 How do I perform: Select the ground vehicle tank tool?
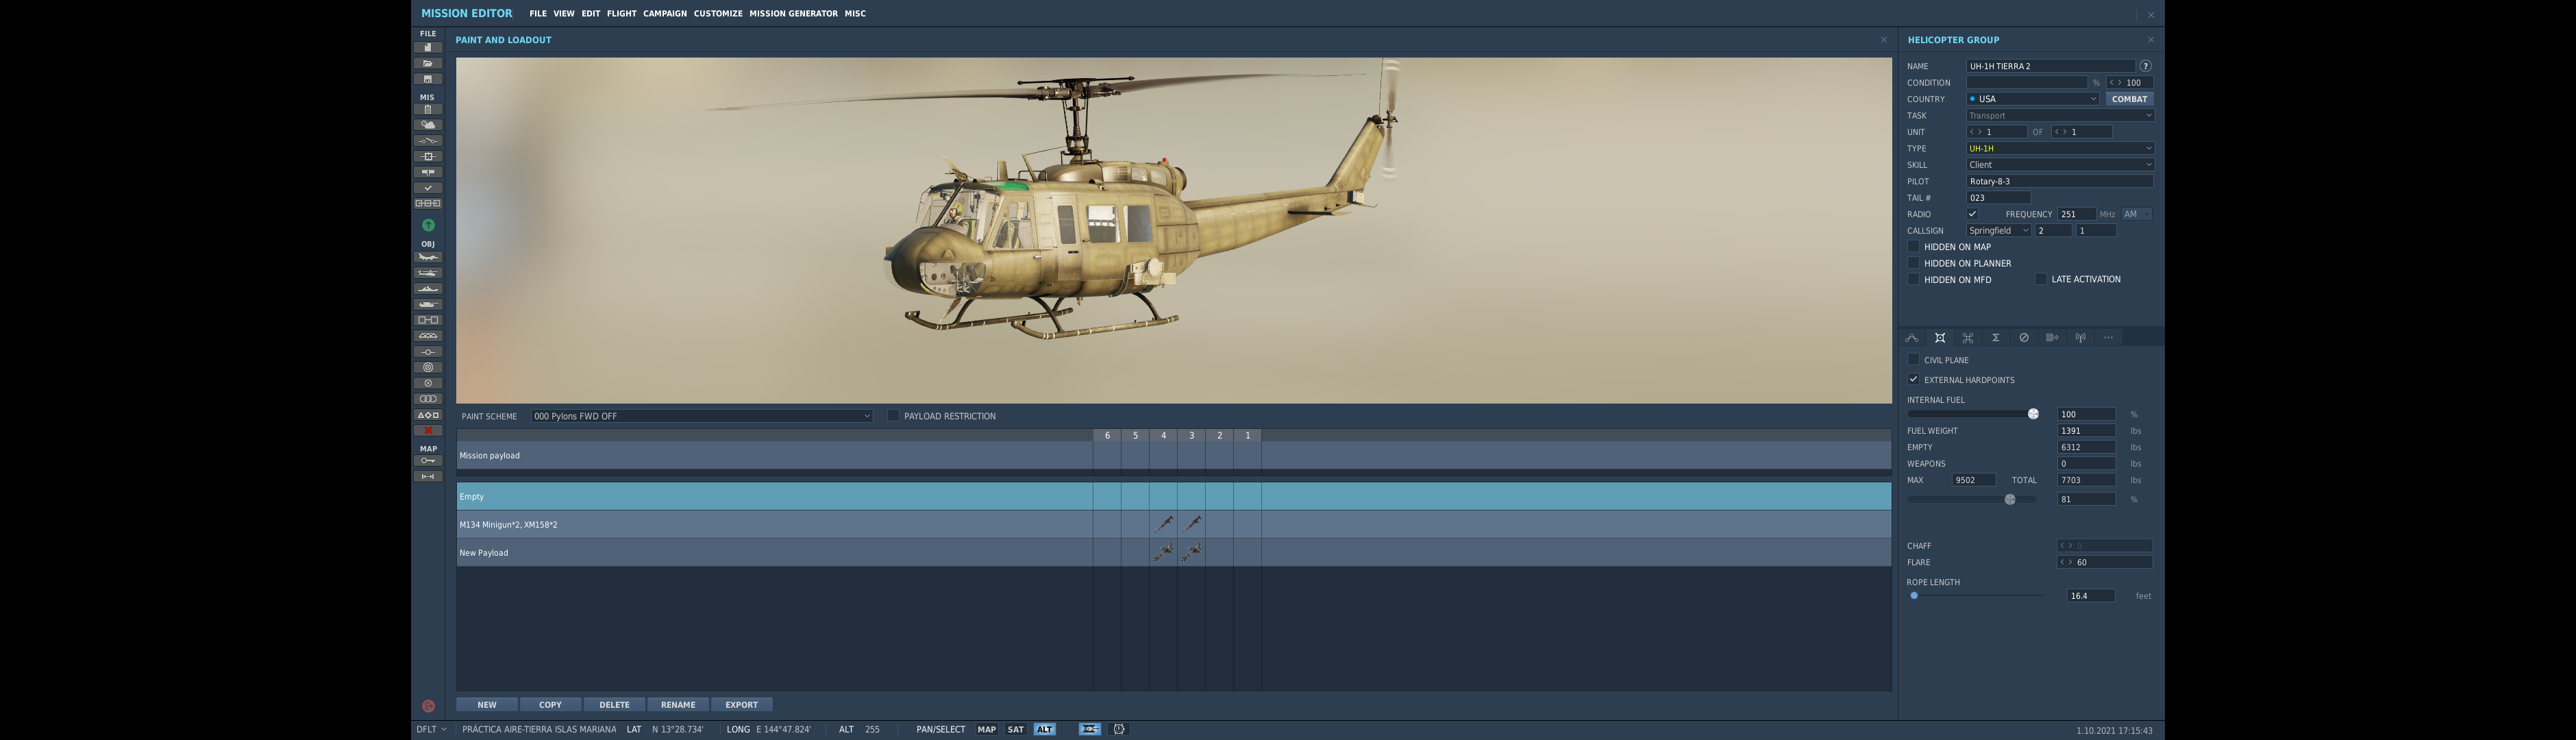[428, 304]
